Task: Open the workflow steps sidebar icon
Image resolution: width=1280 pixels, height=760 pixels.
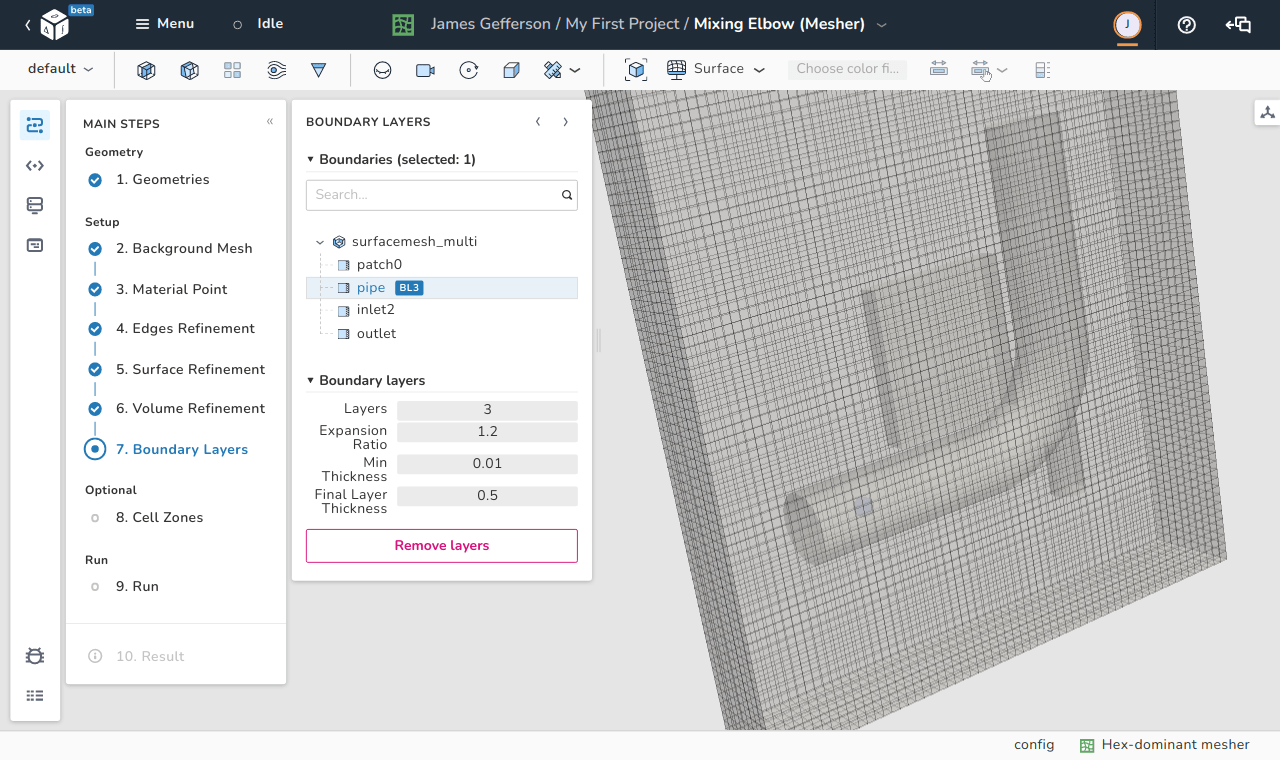Action: tap(35, 125)
